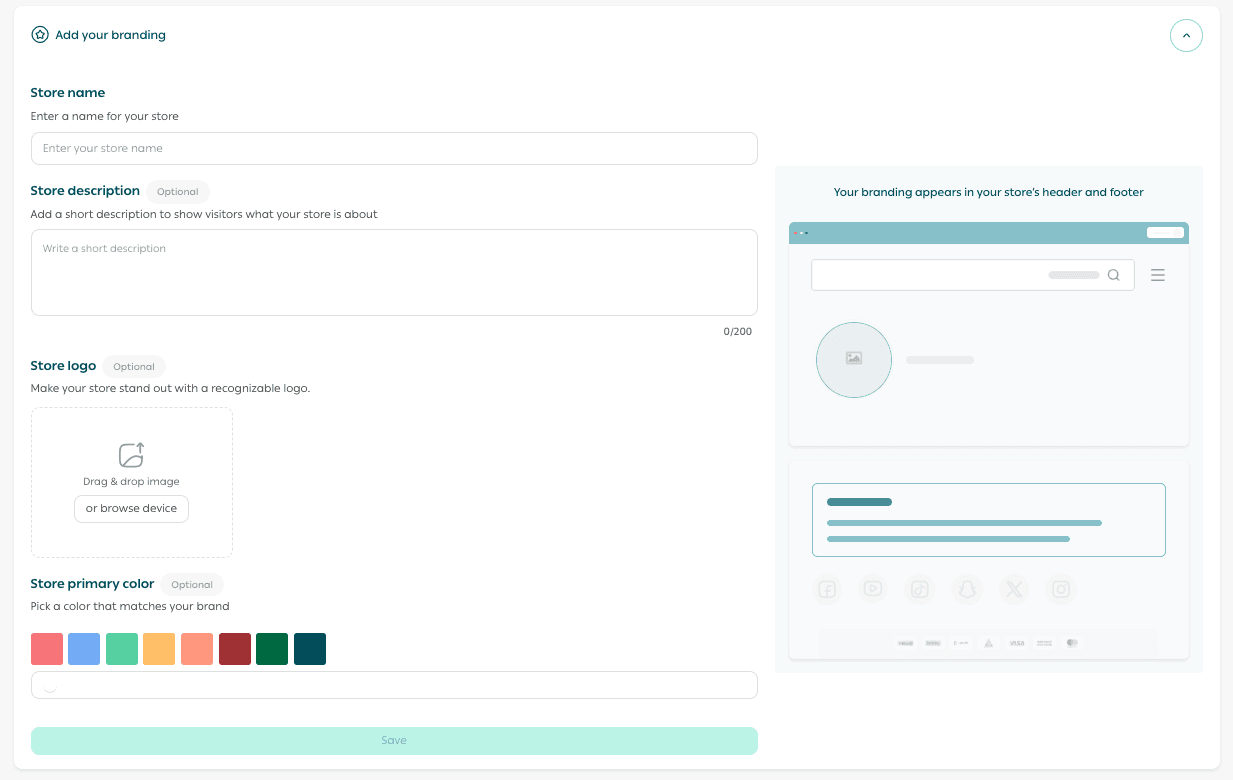Image resolution: width=1233 pixels, height=780 pixels.
Task: Click the image upload icon in logo dropzone
Action: [x=131, y=455]
